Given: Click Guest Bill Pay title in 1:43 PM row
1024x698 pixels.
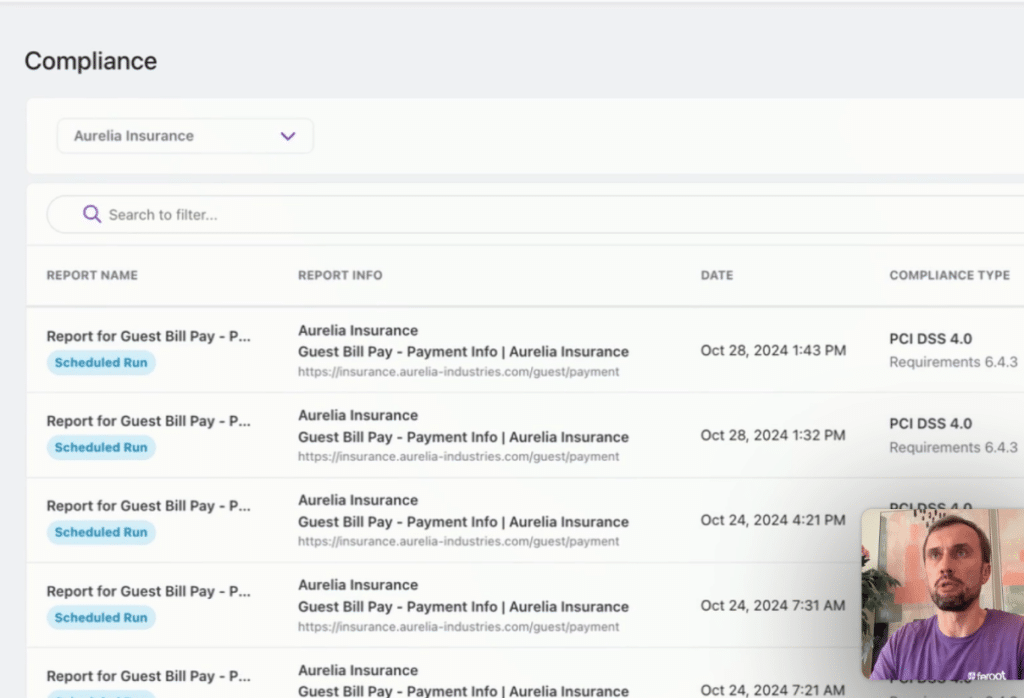Looking at the screenshot, I should pos(463,352).
